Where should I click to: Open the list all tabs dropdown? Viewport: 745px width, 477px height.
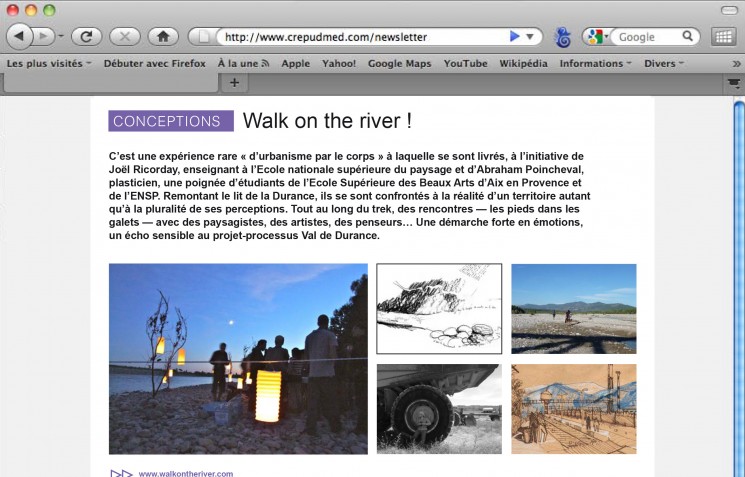click(734, 84)
